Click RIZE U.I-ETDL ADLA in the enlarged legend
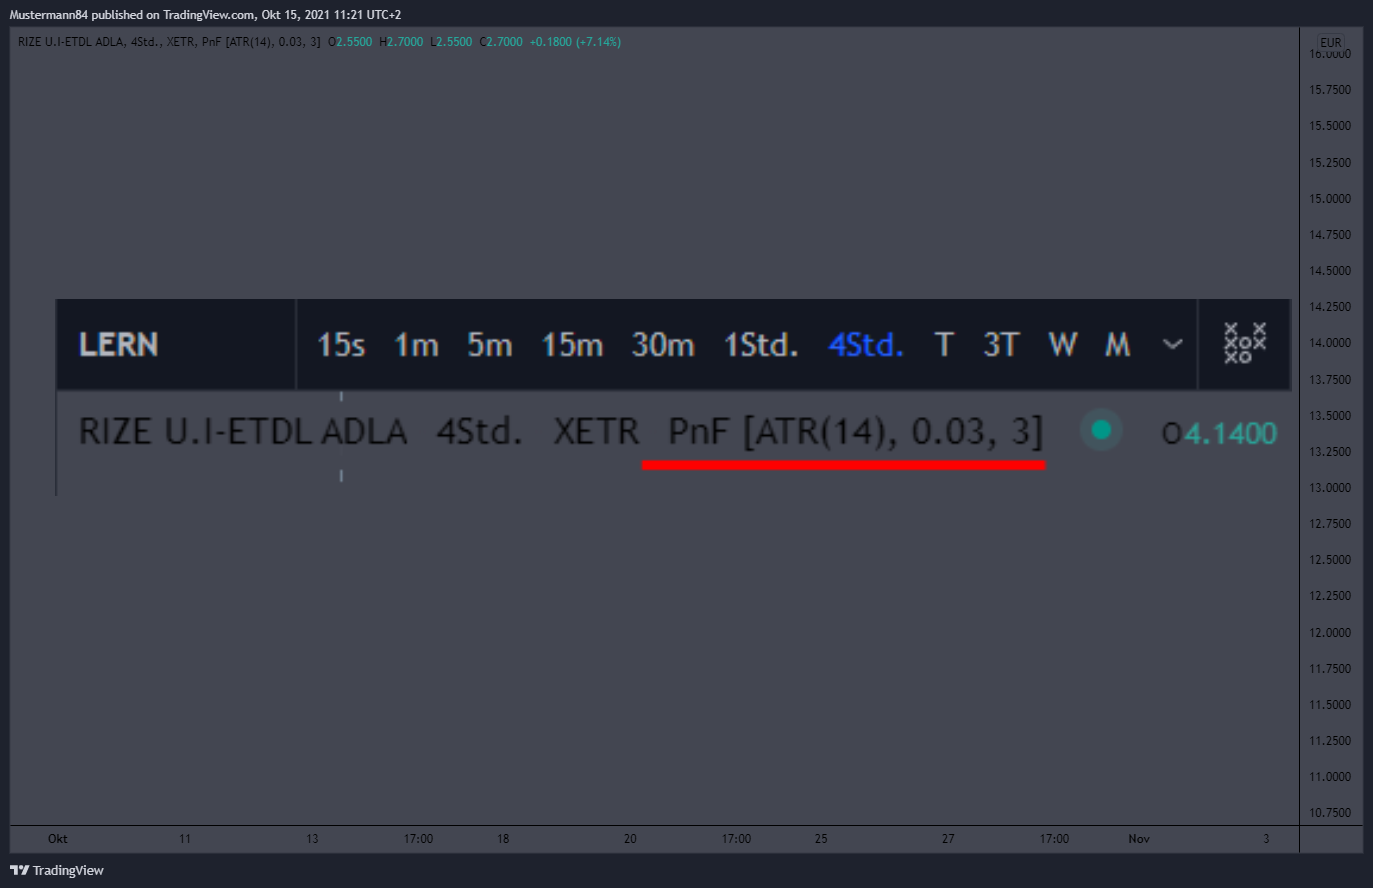This screenshot has width=1373, height=888. [243, 432]
